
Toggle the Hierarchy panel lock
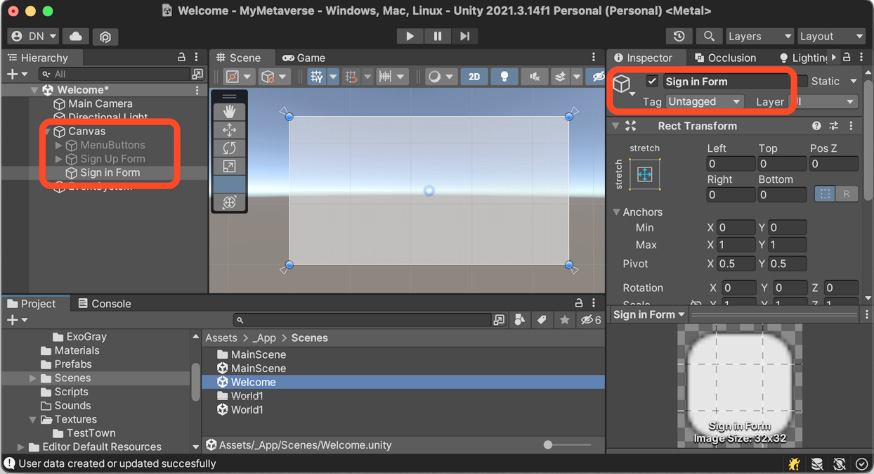[181, 57]
